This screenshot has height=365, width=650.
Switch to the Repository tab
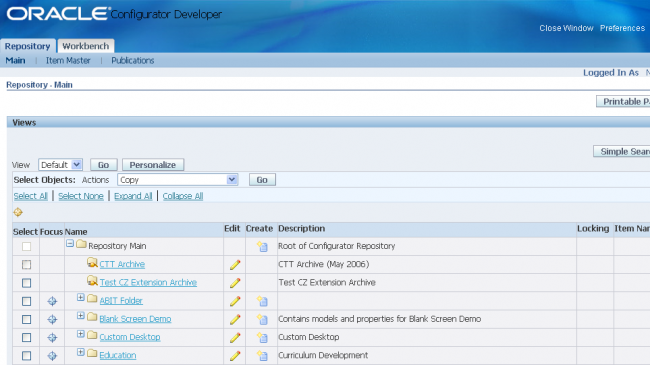point(27,46)
